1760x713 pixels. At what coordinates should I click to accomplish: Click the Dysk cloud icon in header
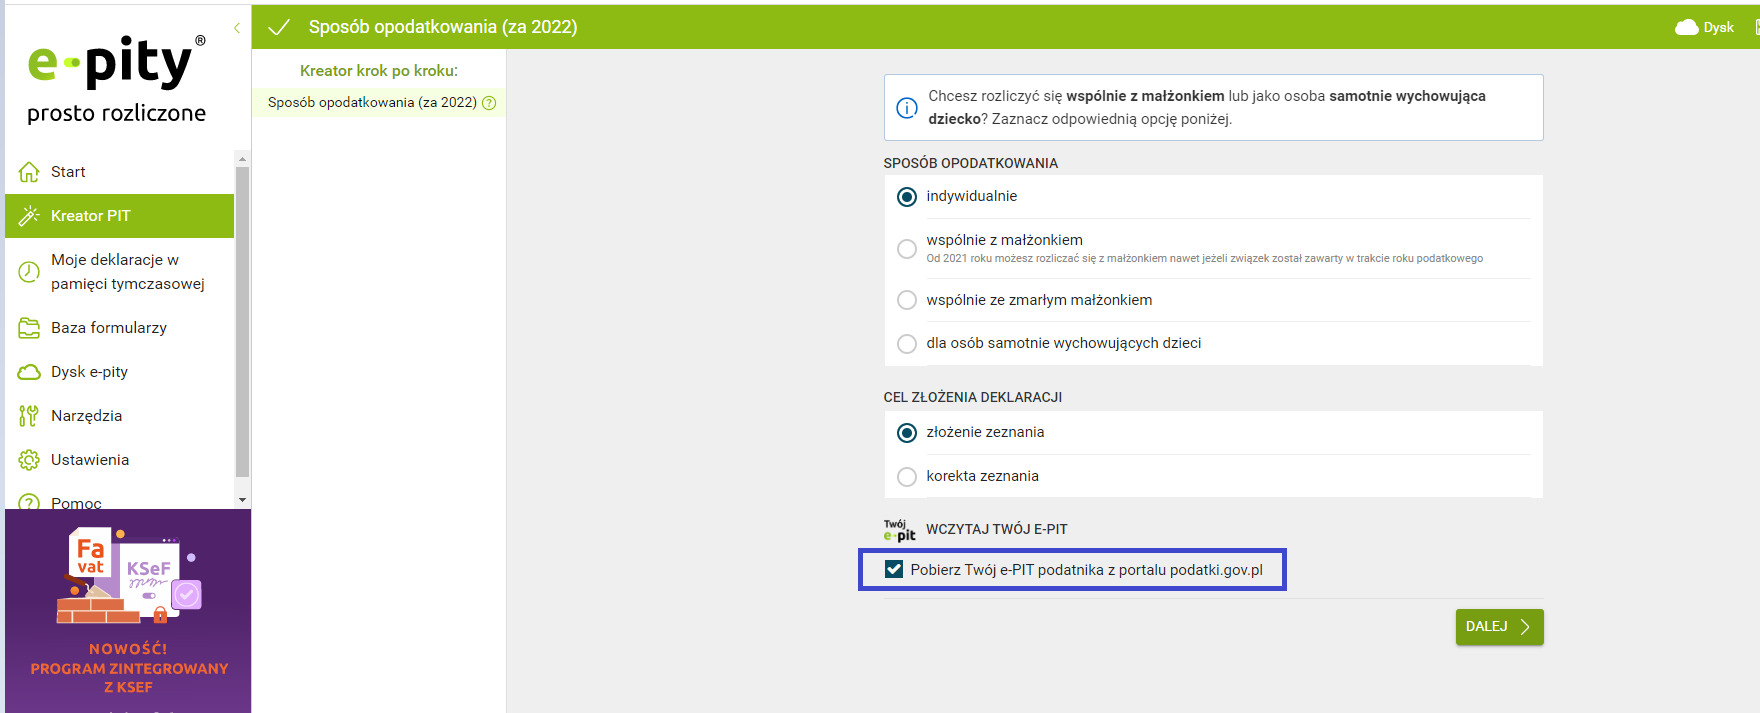(1687, 27)
